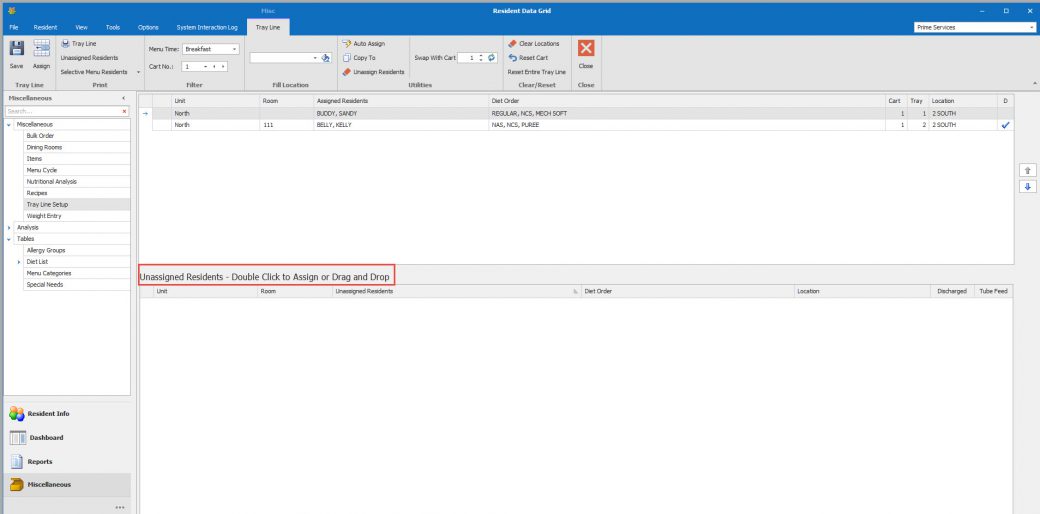Viewport: 1040px width, 514px height.
Task: Click the Assign icon in ribbon
Action: tap(41, 50)
